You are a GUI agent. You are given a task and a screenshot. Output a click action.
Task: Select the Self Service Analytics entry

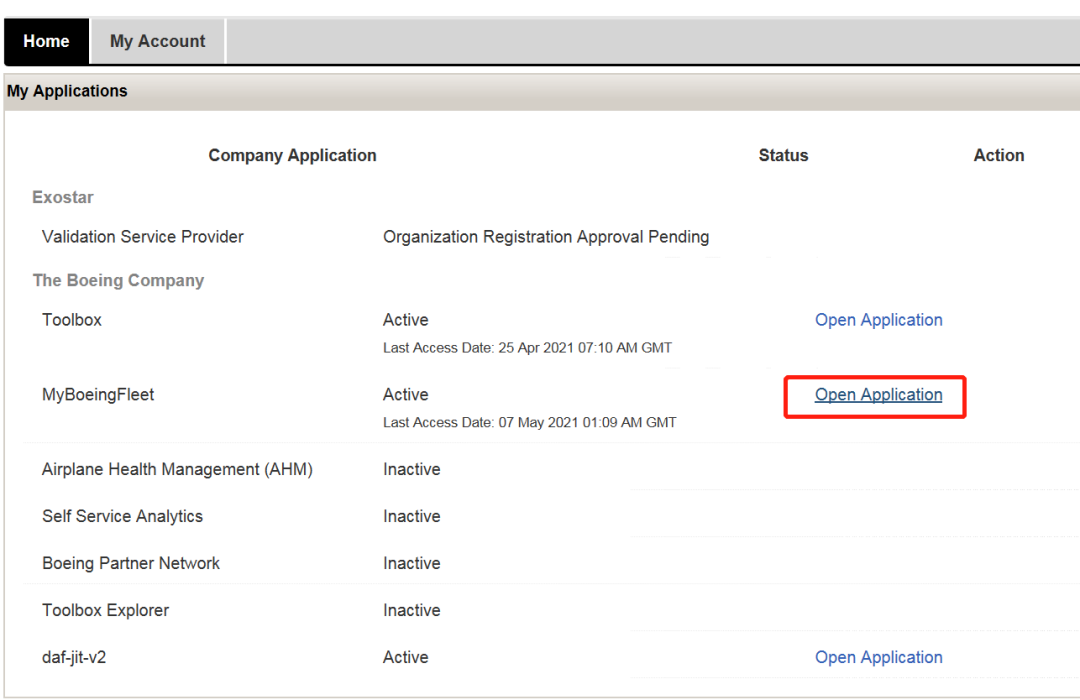pyautogui.click(x=123, y=516)
